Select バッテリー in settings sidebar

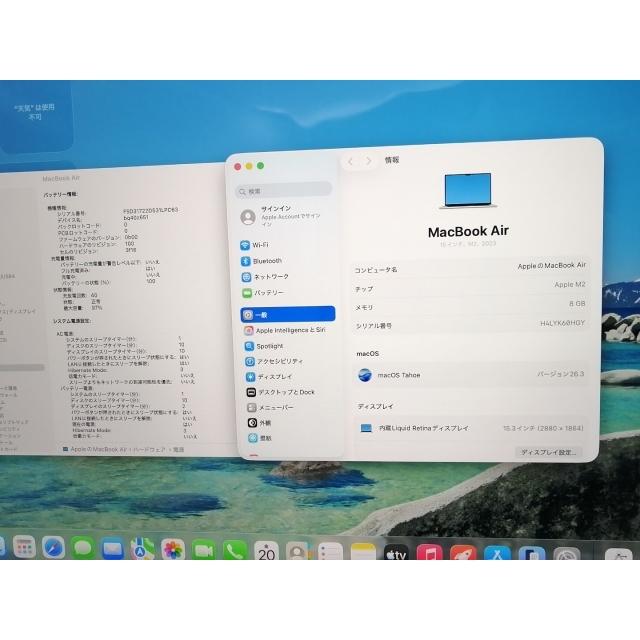[287, 293]
